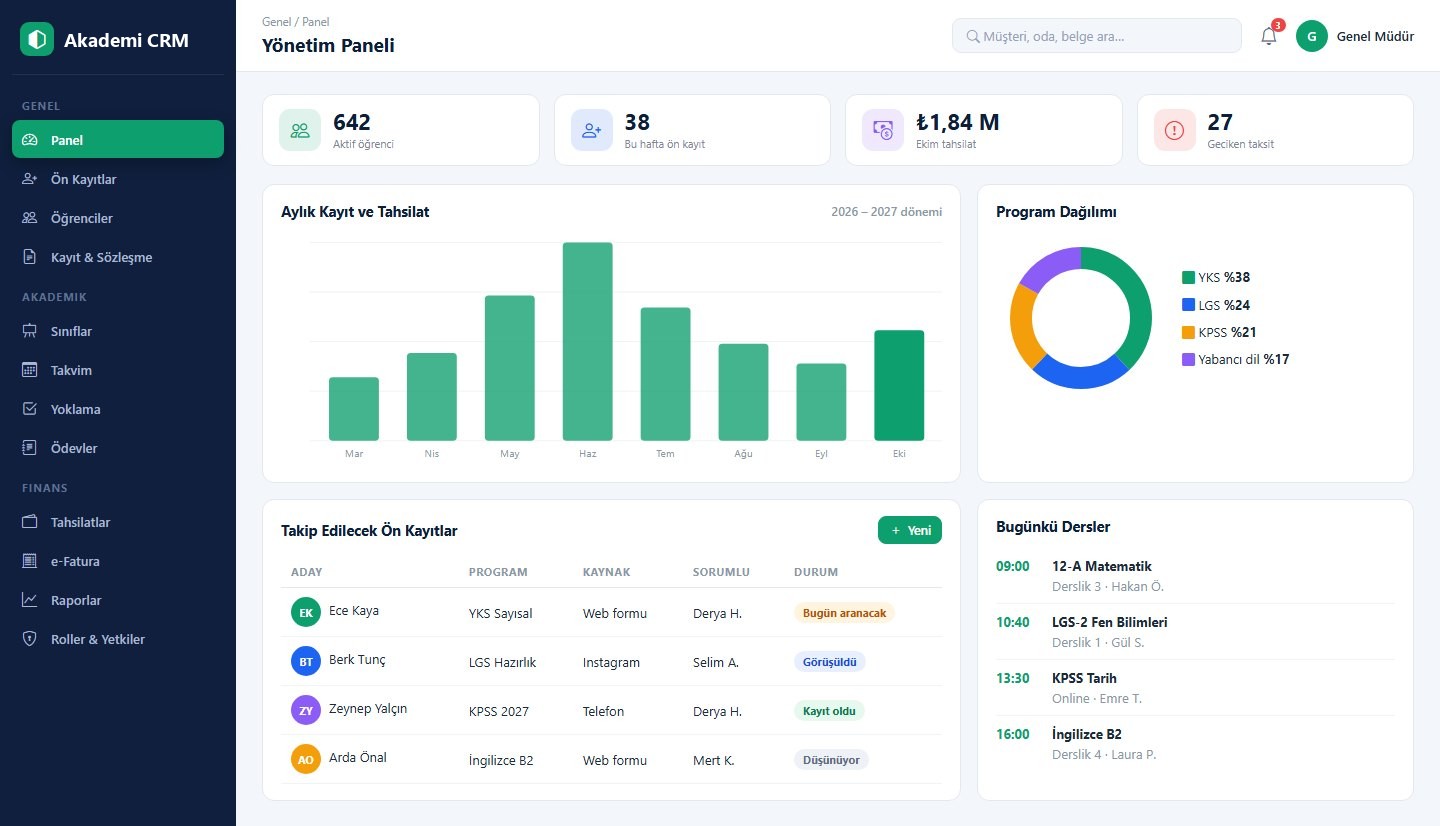Click the Akademi CRM logo icon
This screenshot has height=826, width=1440.
[37, 40]
